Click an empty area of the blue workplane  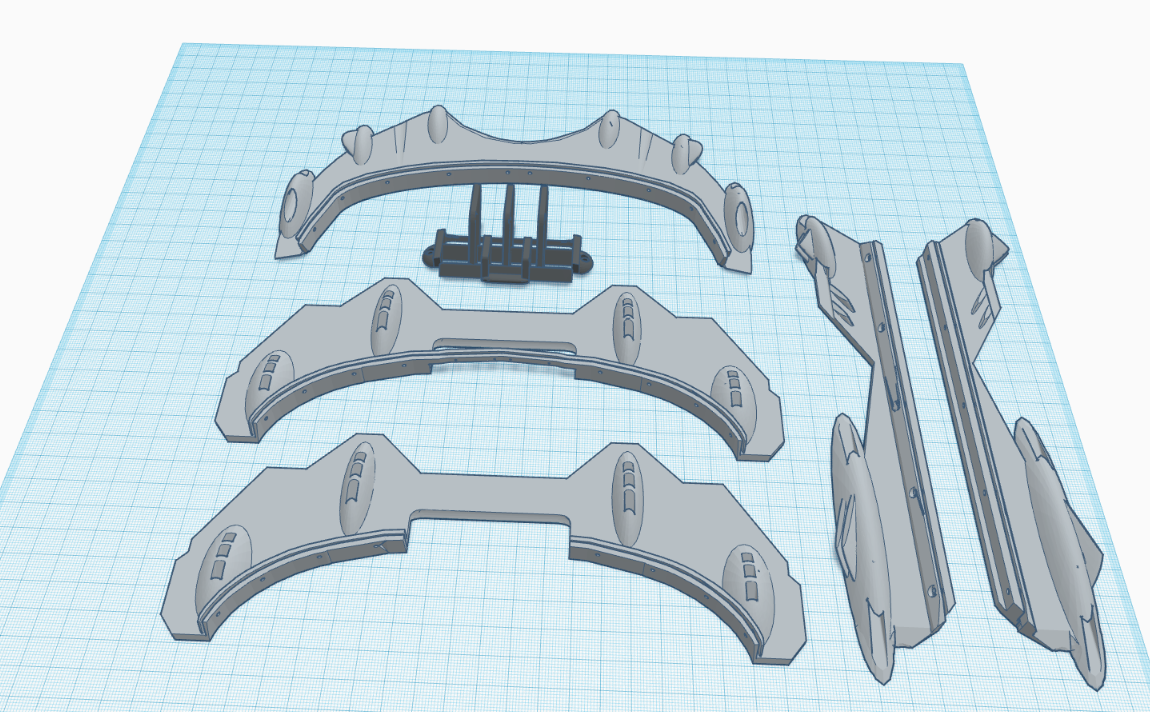coord(600,660)
